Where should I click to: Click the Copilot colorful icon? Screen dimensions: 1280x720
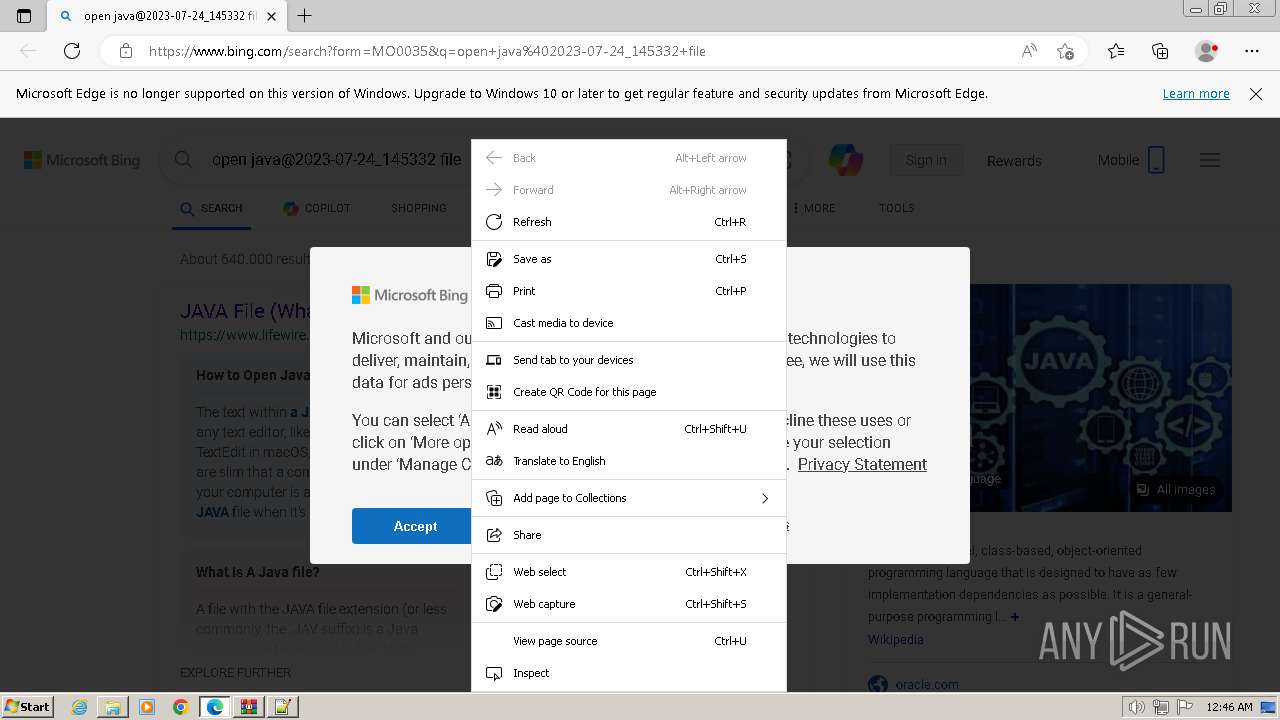tap(846, 160)
